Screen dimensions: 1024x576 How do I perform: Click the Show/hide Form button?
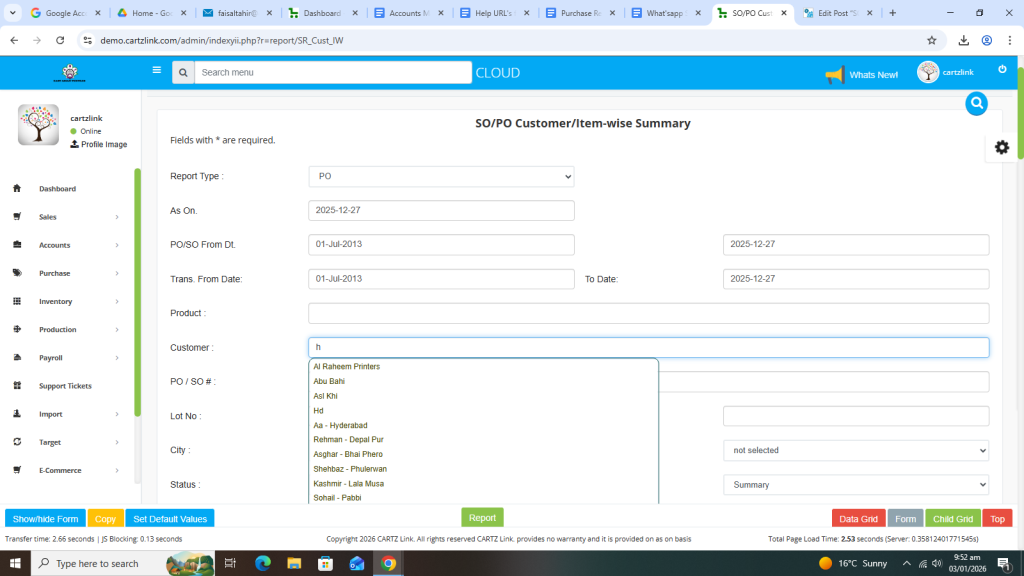pyautogui.click(x=45, y=519)
